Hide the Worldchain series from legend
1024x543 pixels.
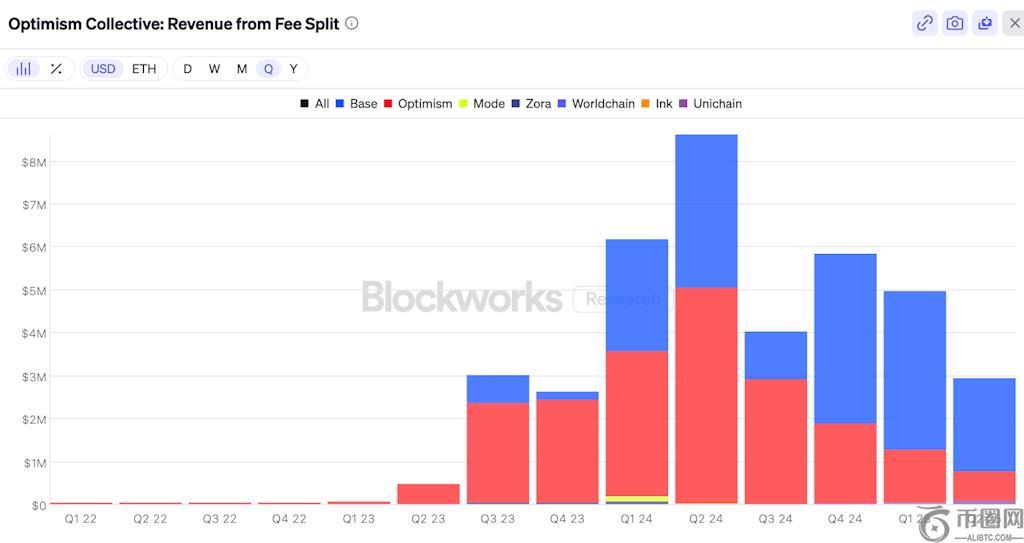pyautogui.click(x=595, y=104)
